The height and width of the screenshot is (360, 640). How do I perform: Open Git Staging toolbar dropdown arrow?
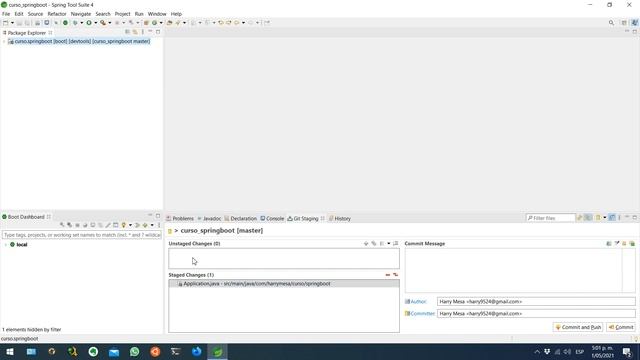pos(604,218)
